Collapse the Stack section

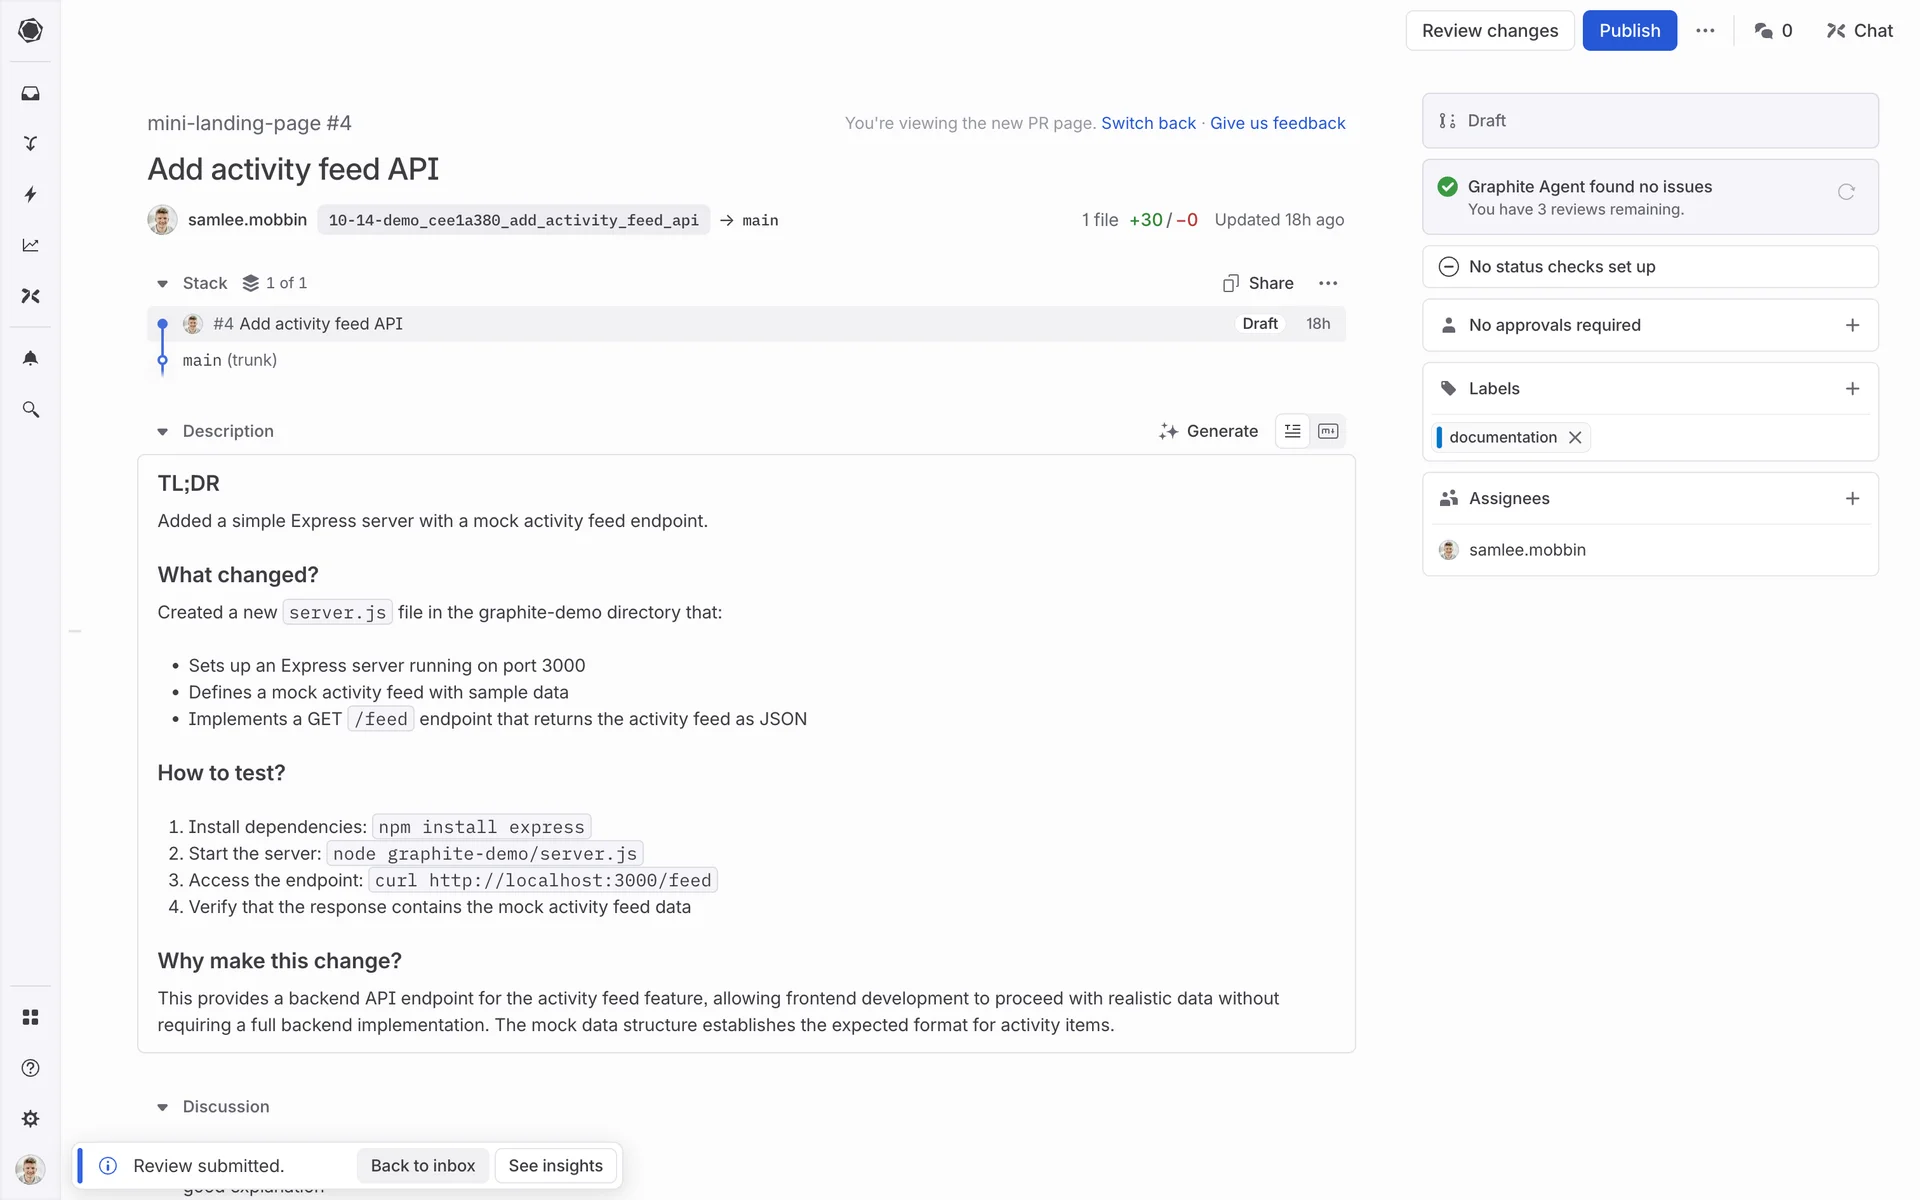(x=162, y=284)
